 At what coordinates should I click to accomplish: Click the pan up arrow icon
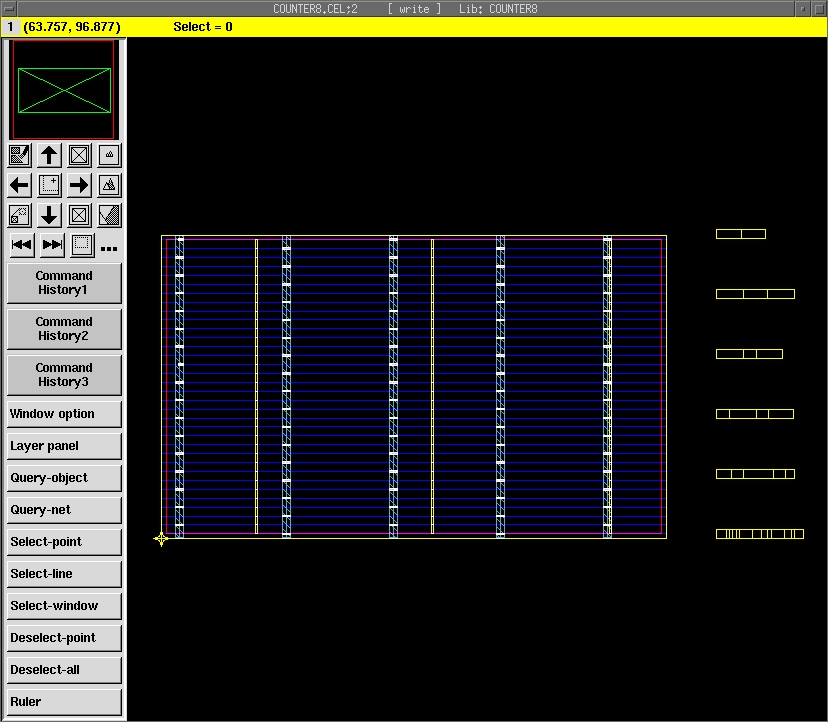(49, 155)
